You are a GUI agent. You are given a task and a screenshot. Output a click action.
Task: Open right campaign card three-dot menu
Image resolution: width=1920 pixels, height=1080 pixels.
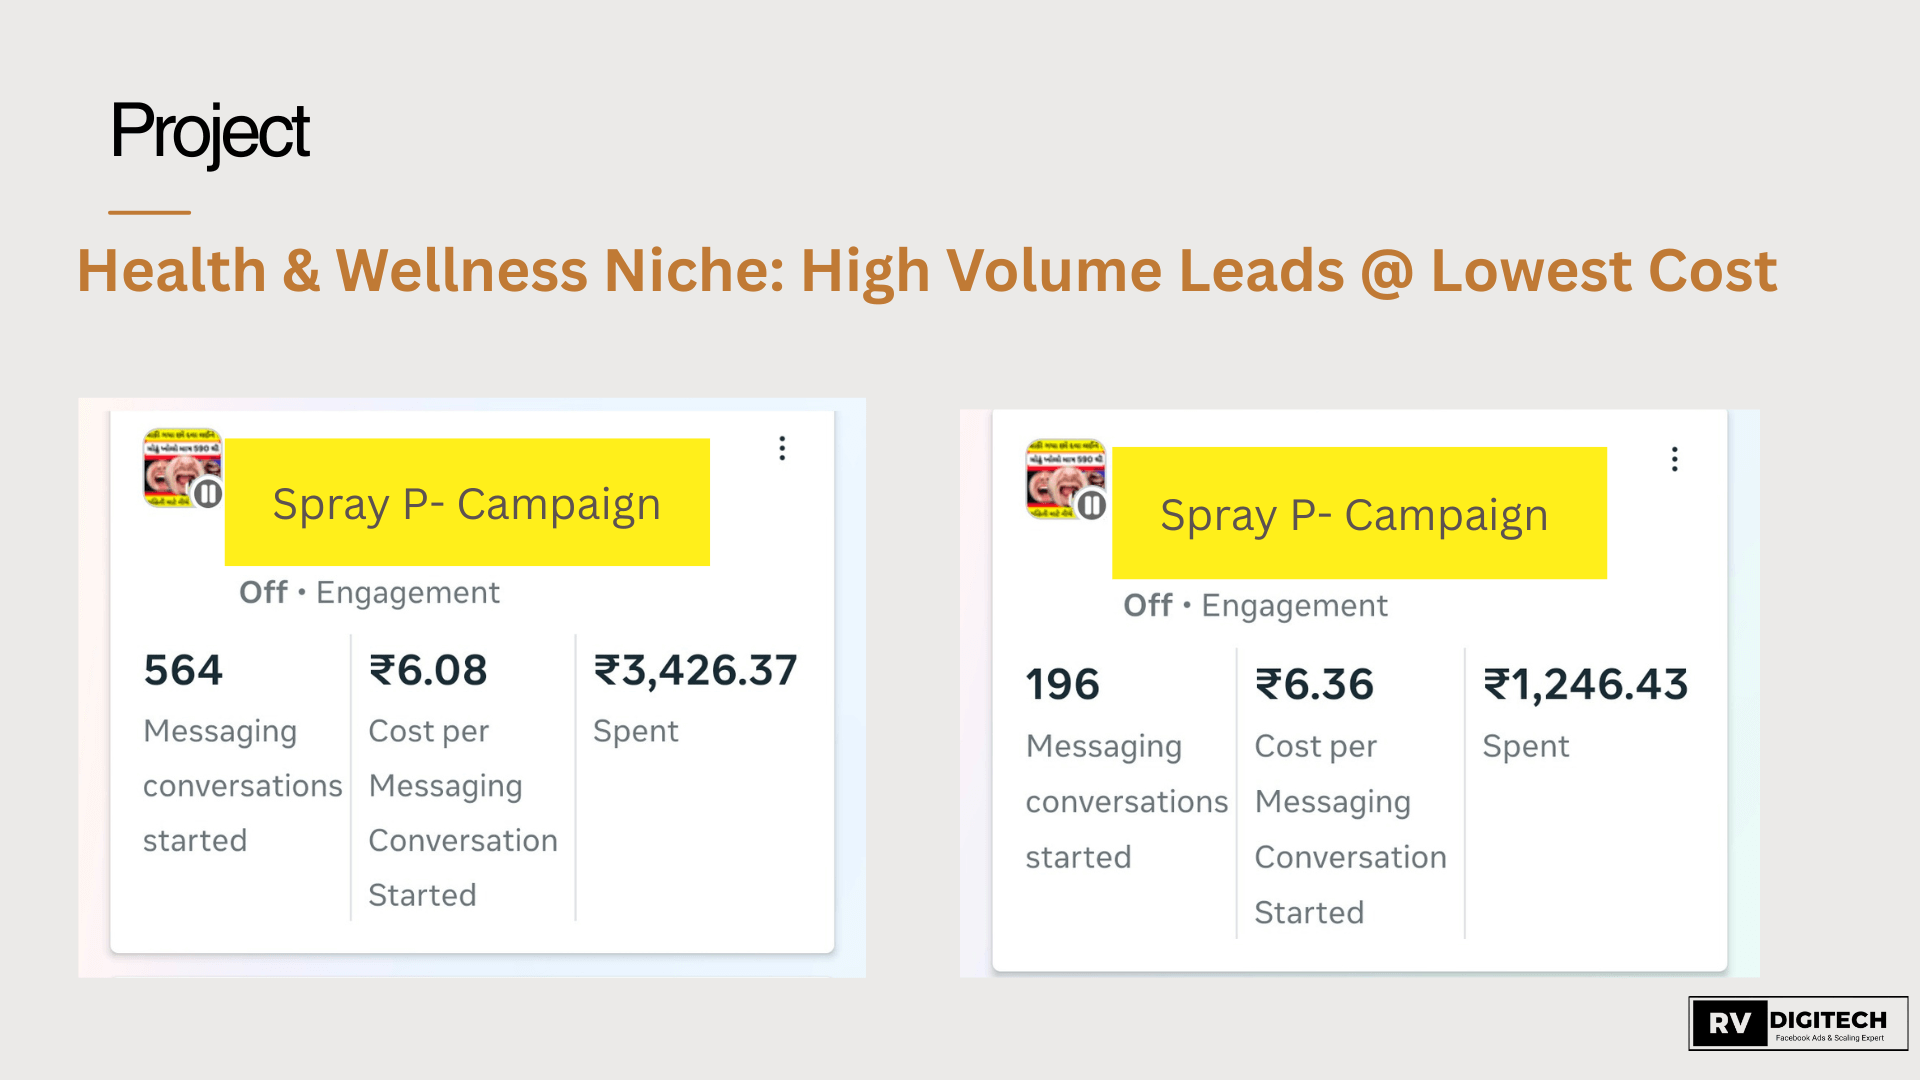coord(1674,459)
